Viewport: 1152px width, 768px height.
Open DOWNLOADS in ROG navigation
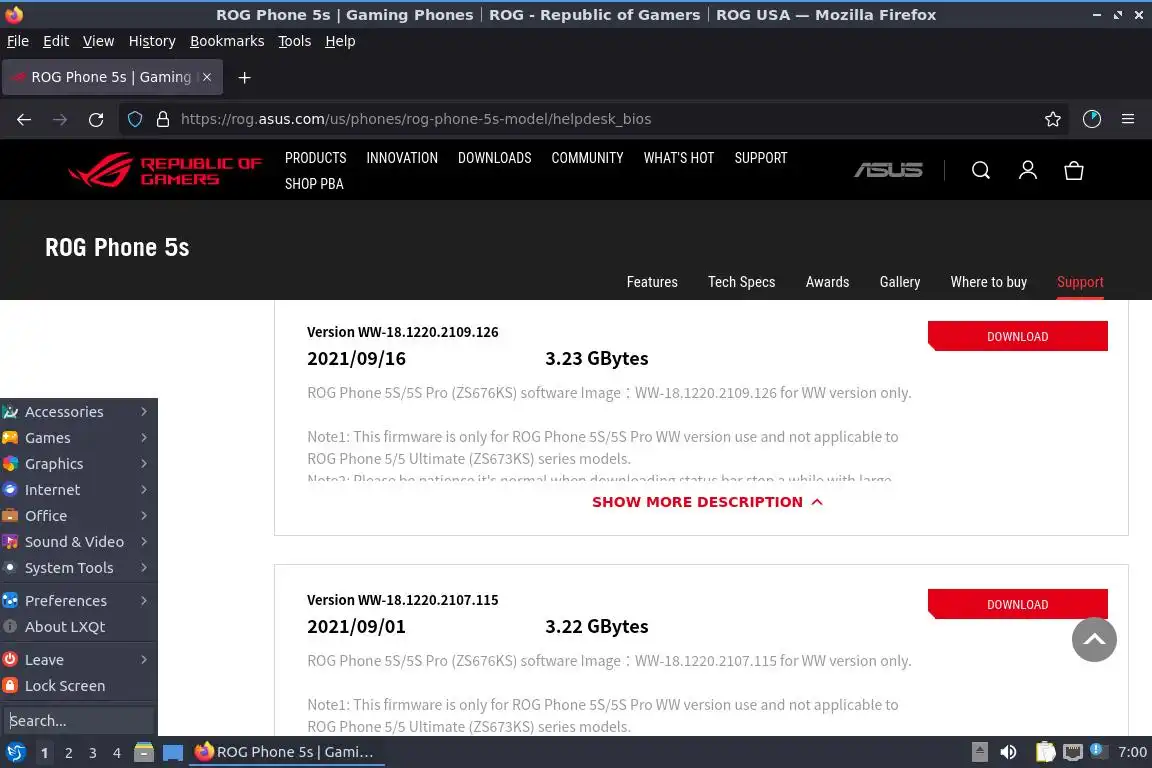coord(494,158)
